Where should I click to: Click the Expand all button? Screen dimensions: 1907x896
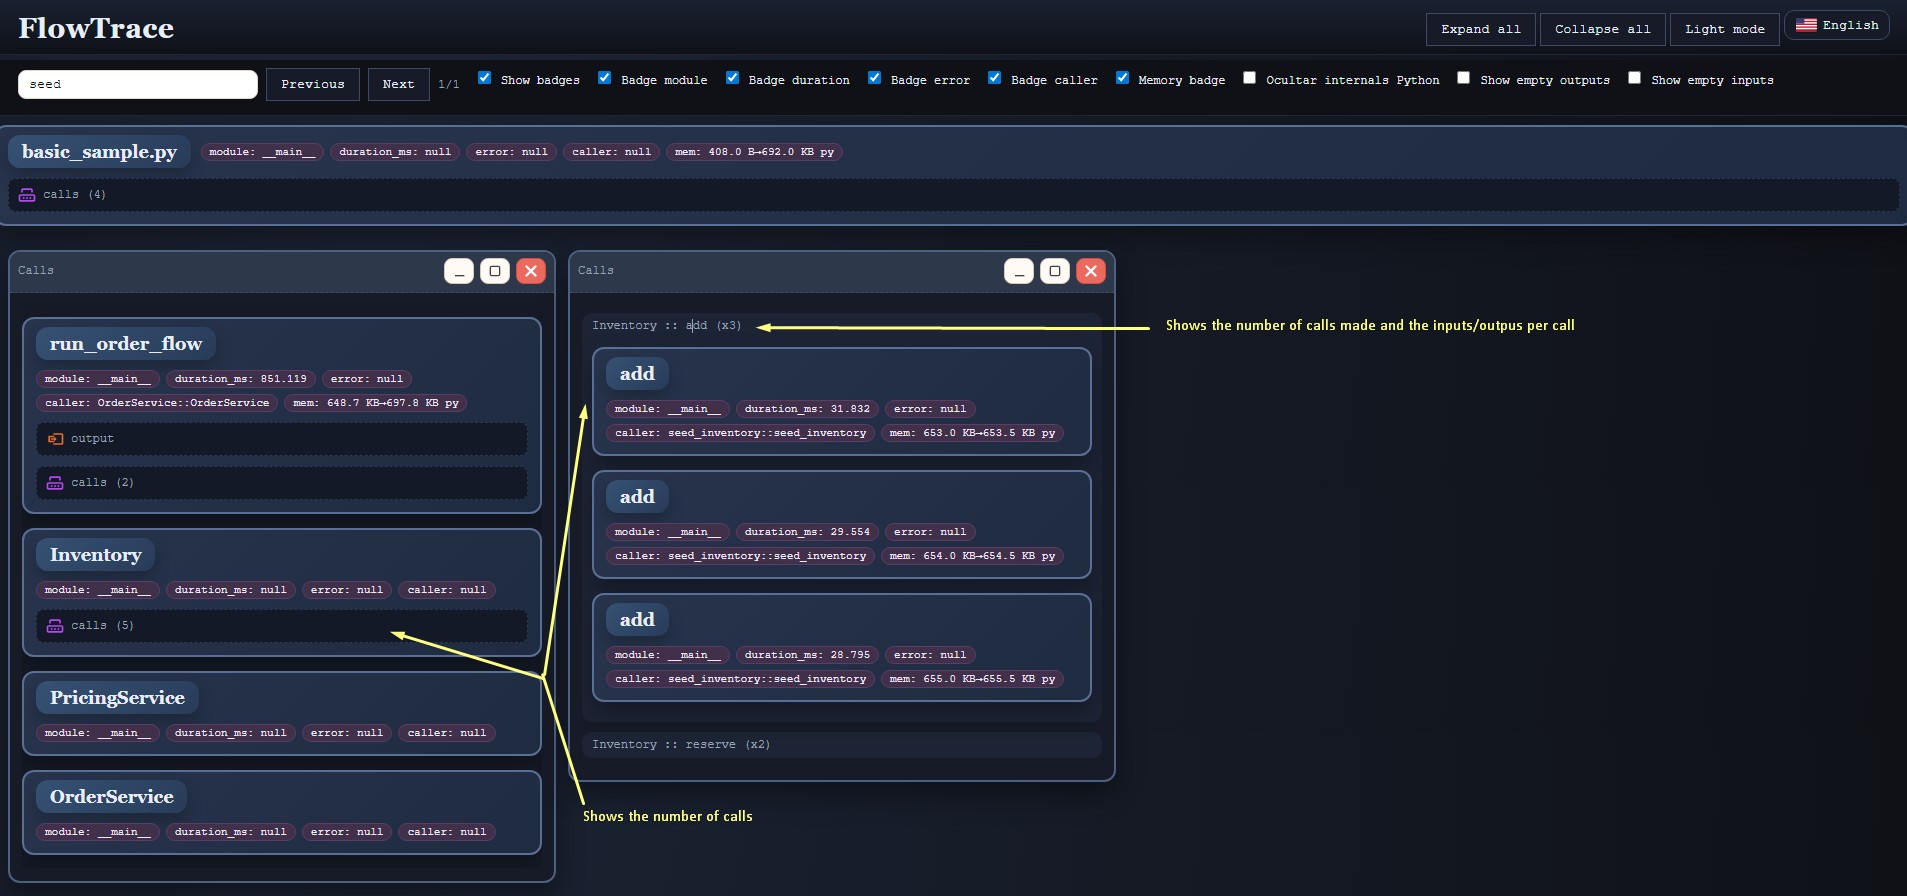pos(1481,29)
